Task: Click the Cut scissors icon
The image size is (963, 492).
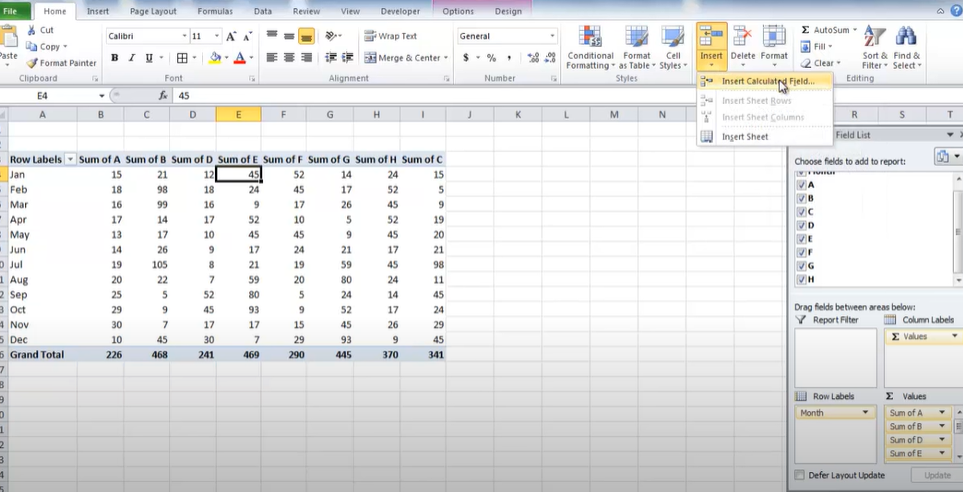Action: (31, 30)
